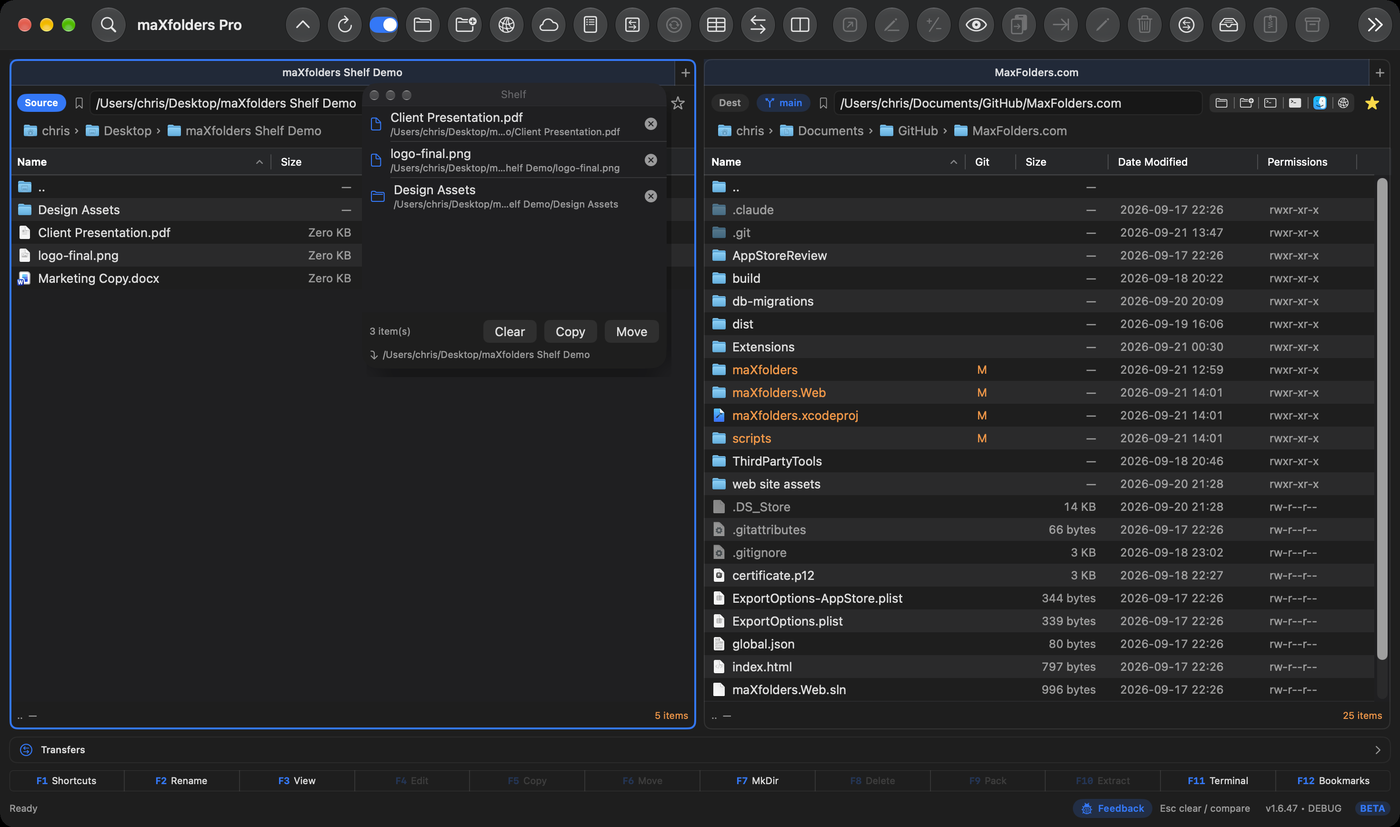Click the Shelf Copy button
This screenshot has width=1400, height=827.
(x=571, y=332)
